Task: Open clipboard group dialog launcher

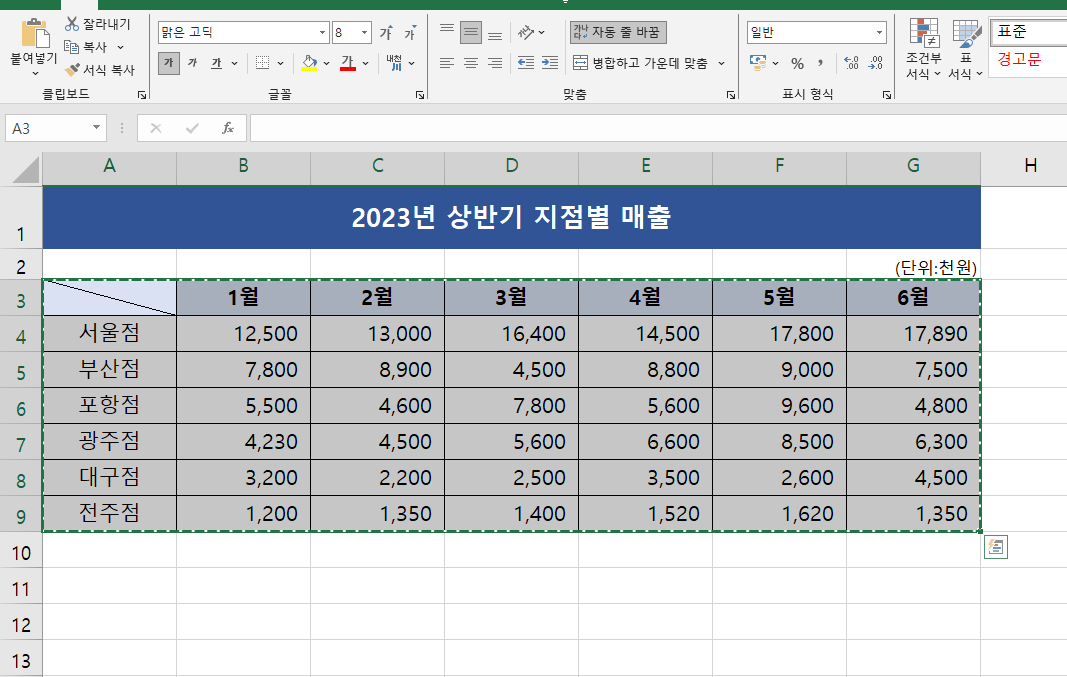Action: point(142,95)
